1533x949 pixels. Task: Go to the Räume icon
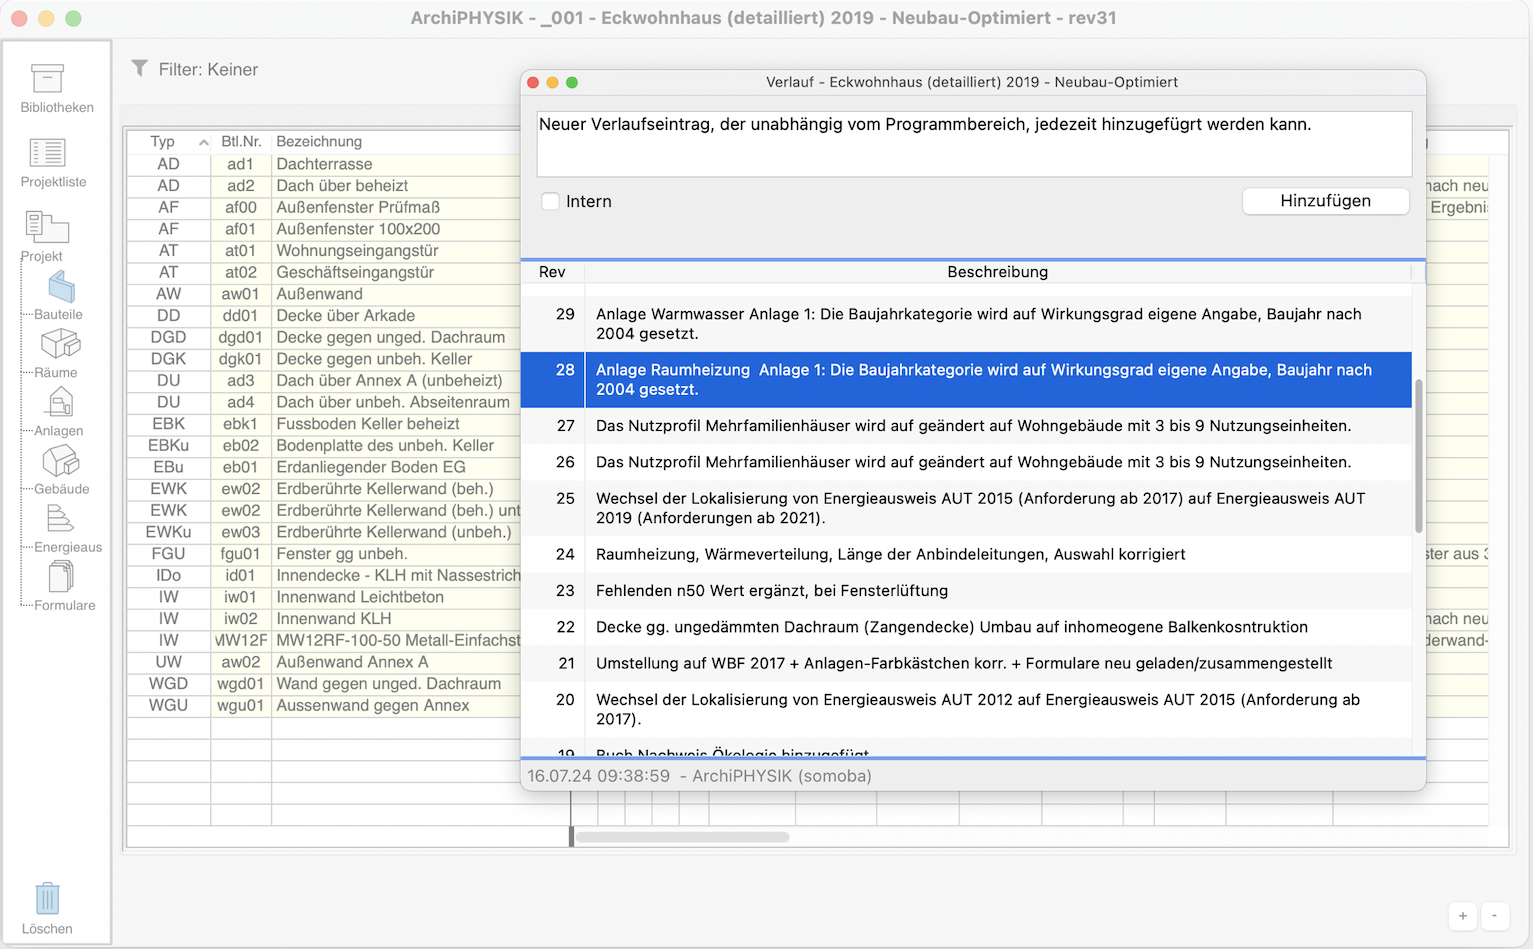[60, 345]
